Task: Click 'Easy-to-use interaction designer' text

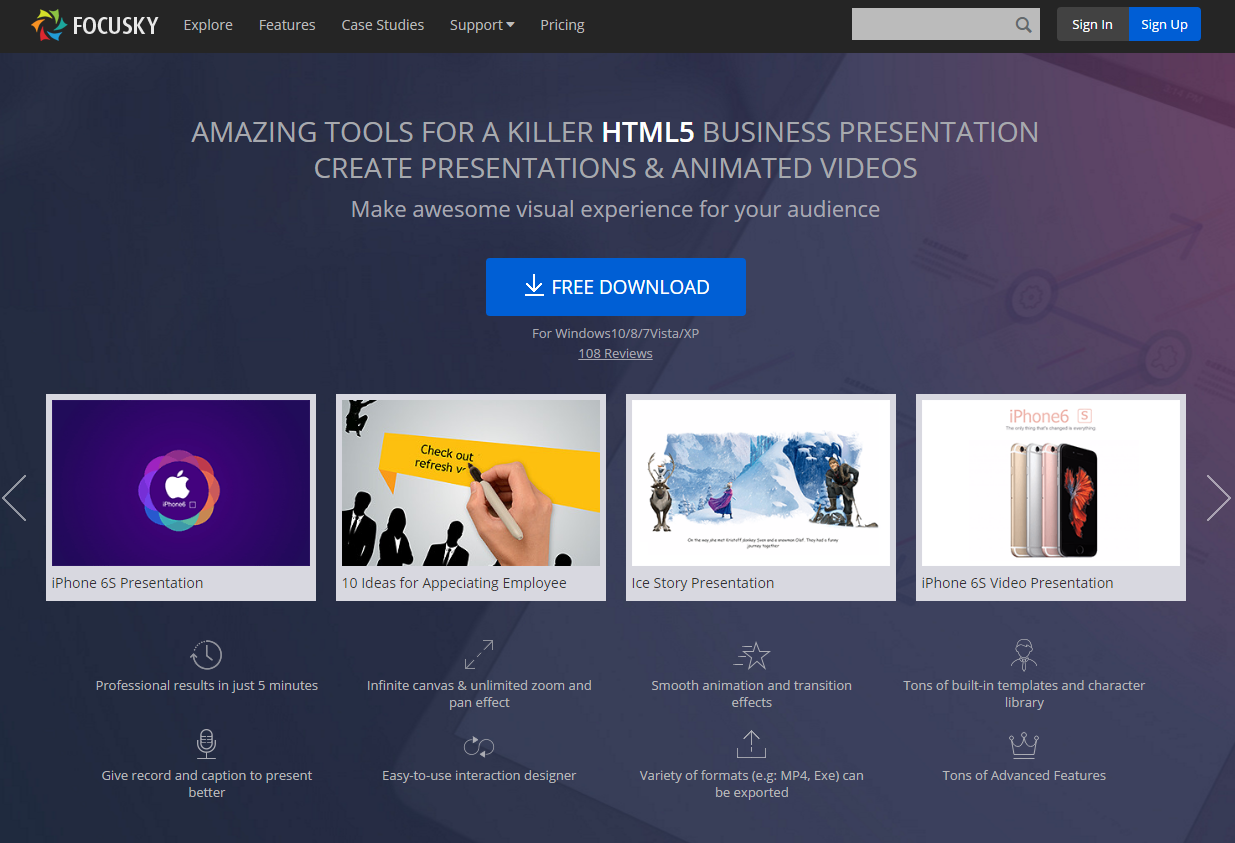Action: (479, 776)
